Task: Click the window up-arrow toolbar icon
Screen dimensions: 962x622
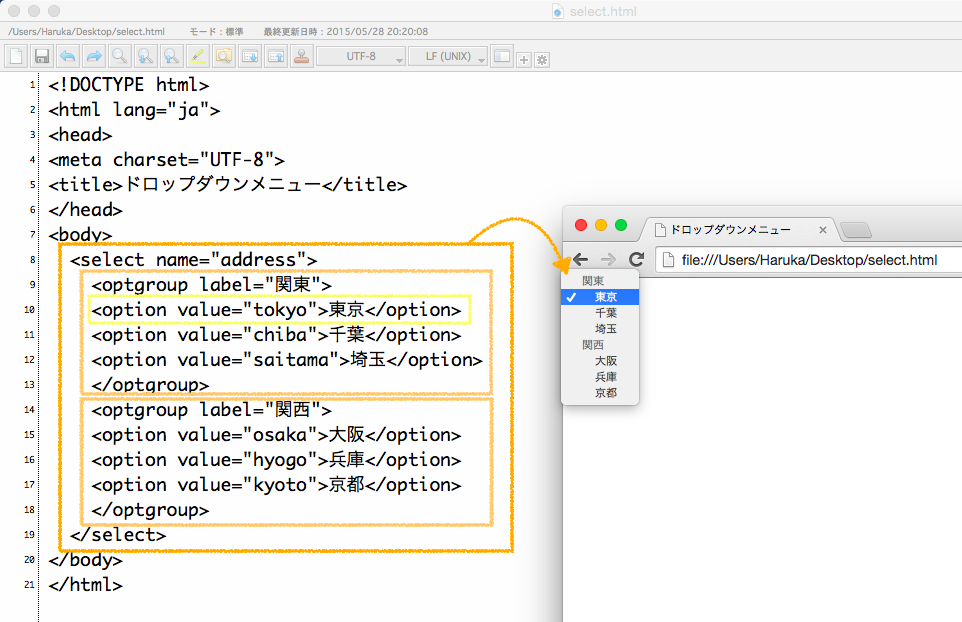Action: [276, 56]
